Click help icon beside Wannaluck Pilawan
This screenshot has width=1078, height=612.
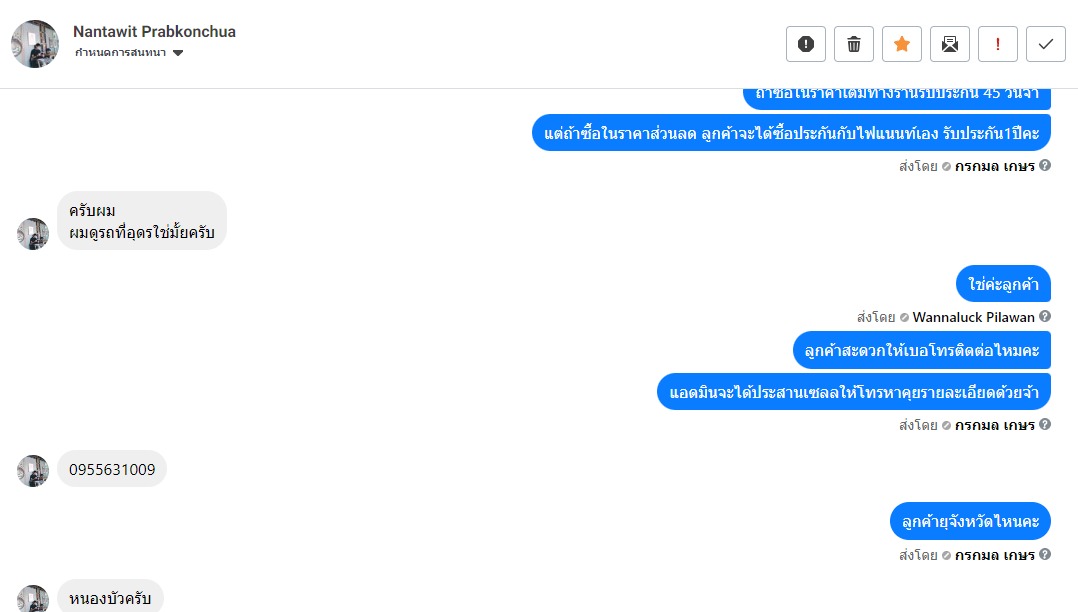click(1045, 317)
